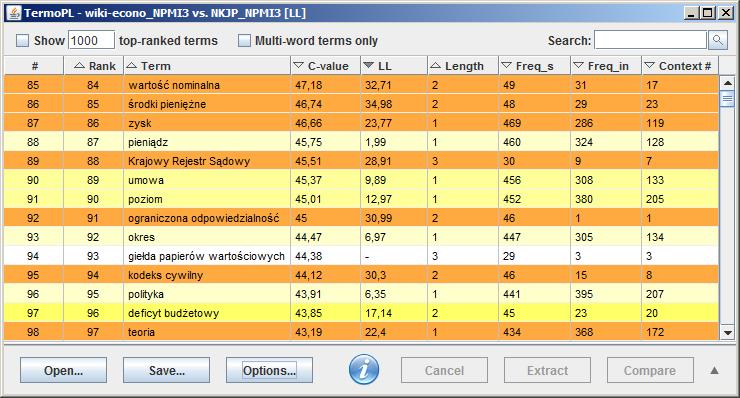
Task: Sort by the Length column header
Action: tap(463, 66)
